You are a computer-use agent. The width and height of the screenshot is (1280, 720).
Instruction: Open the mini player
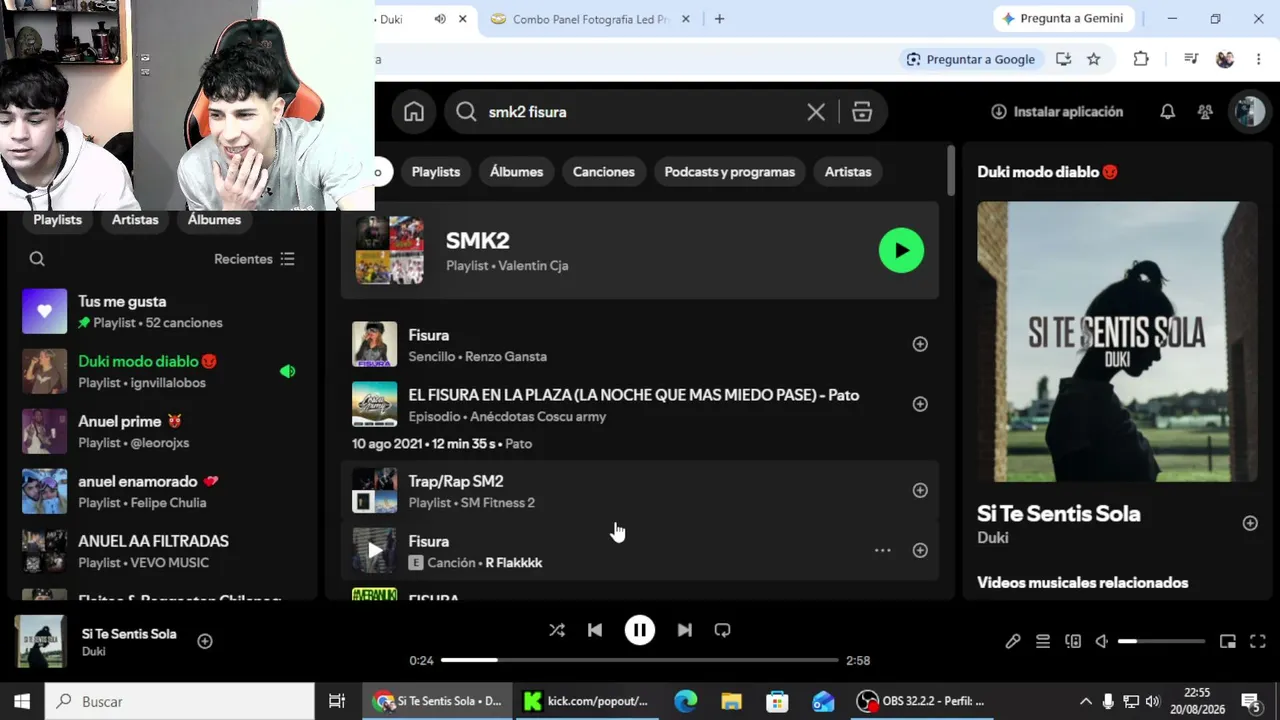(x=1228, y=641)
